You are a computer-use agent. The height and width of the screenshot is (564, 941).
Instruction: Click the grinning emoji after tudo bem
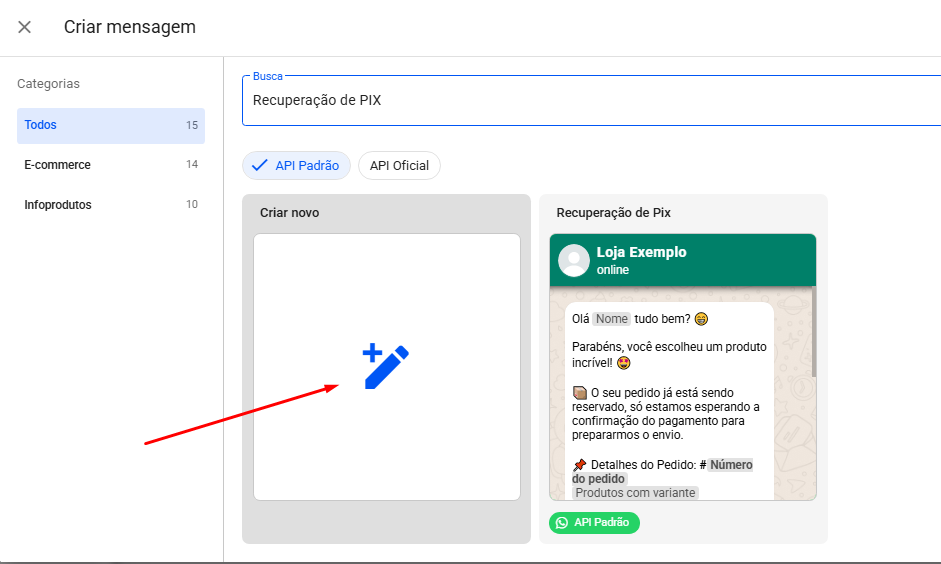point(701,319)
